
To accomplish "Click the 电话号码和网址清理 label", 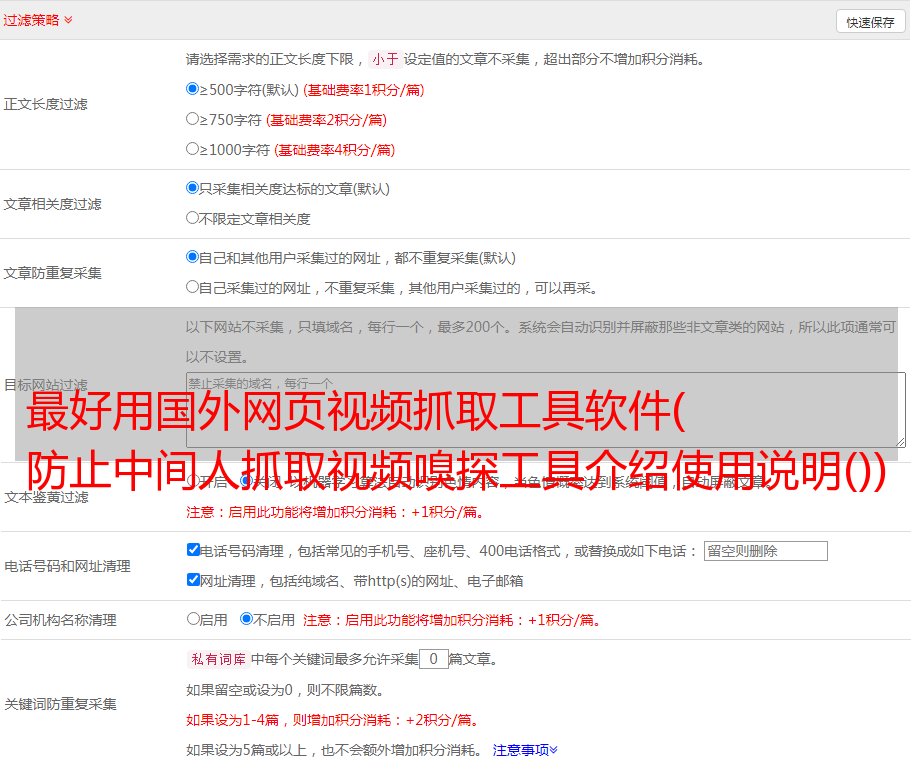I will 67,566.
